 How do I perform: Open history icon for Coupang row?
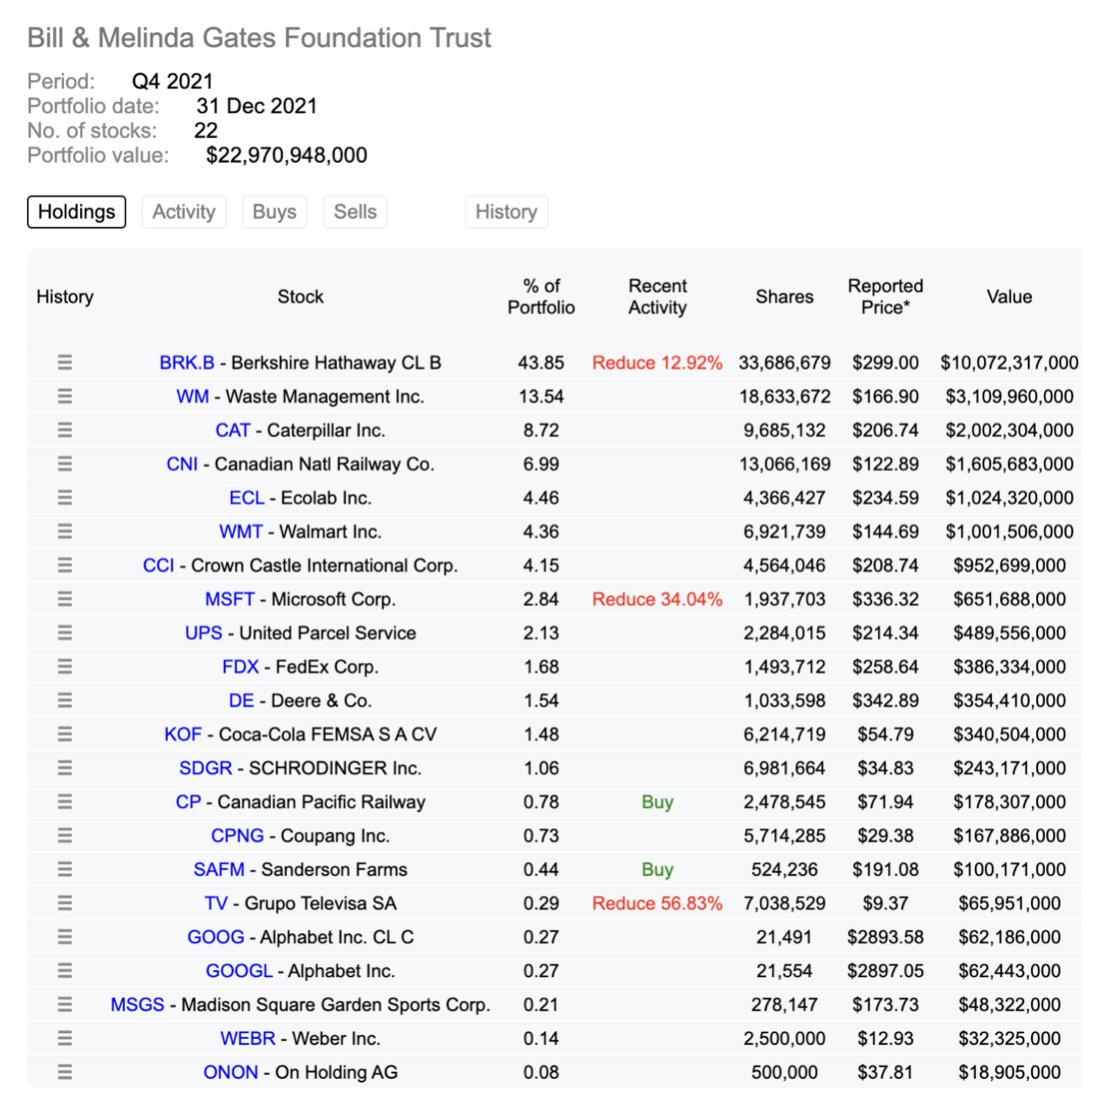click(x=65, y=836)
